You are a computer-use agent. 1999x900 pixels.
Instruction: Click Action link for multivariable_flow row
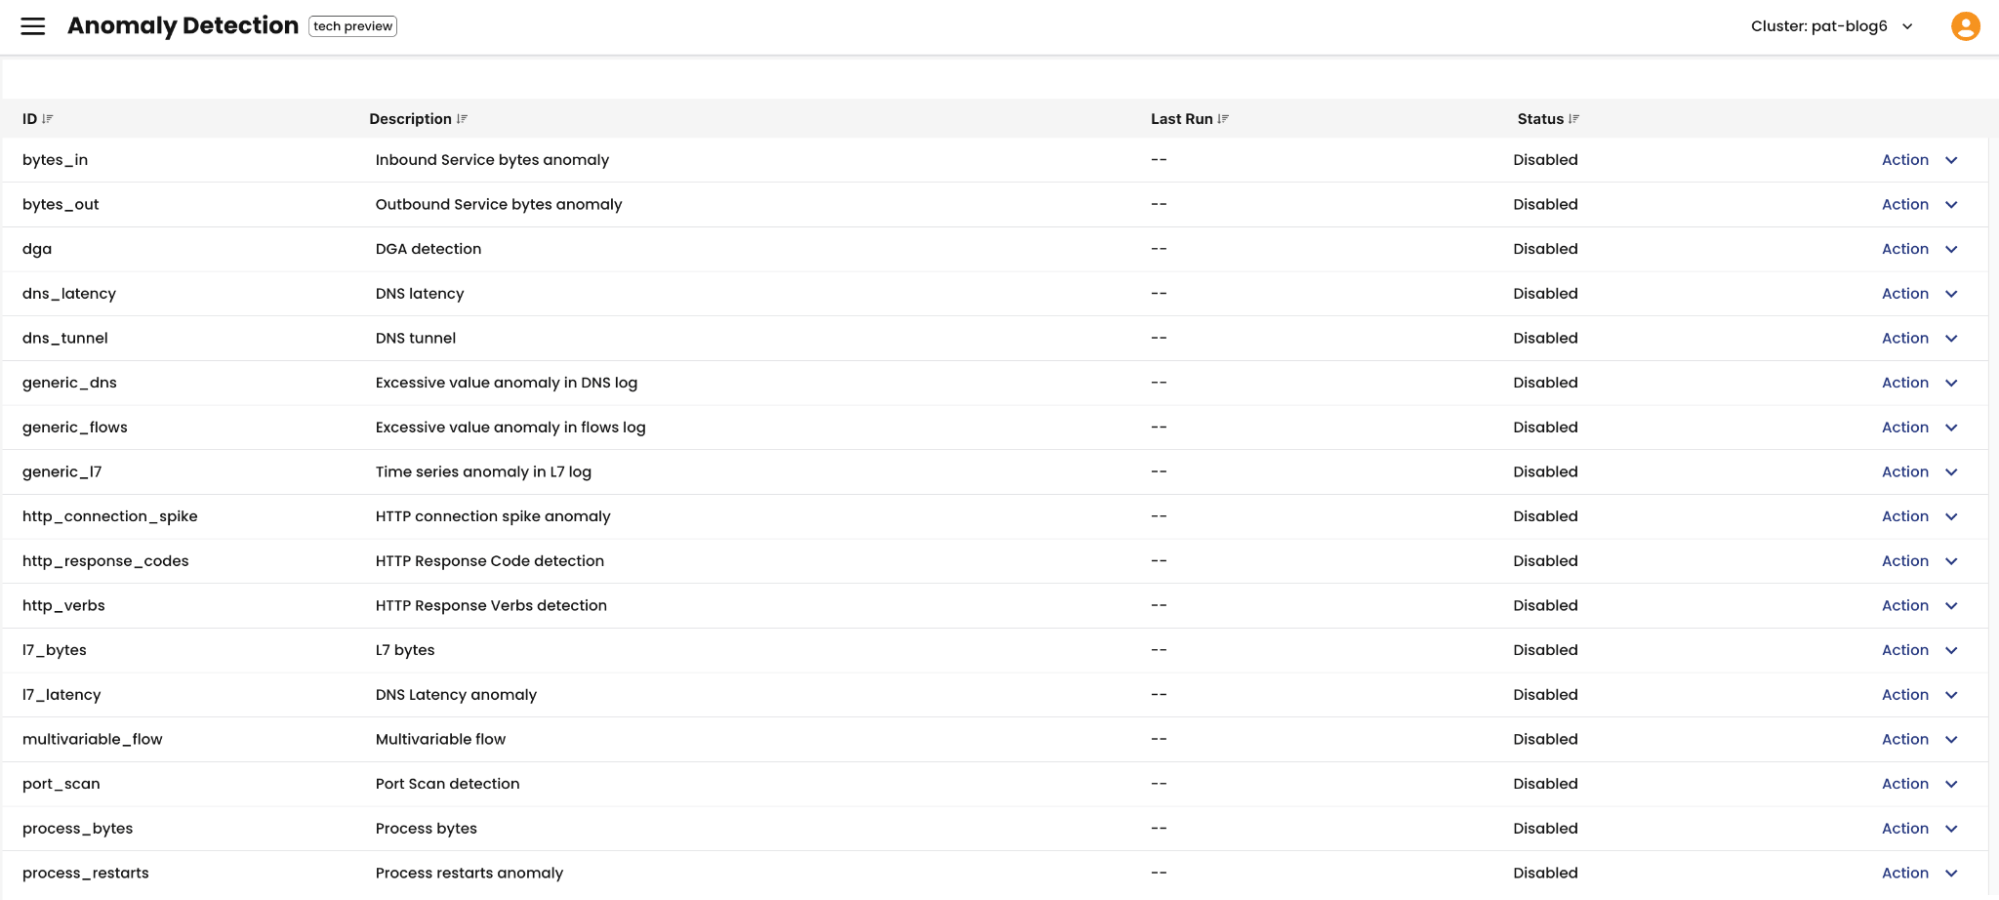(1905, 739)
